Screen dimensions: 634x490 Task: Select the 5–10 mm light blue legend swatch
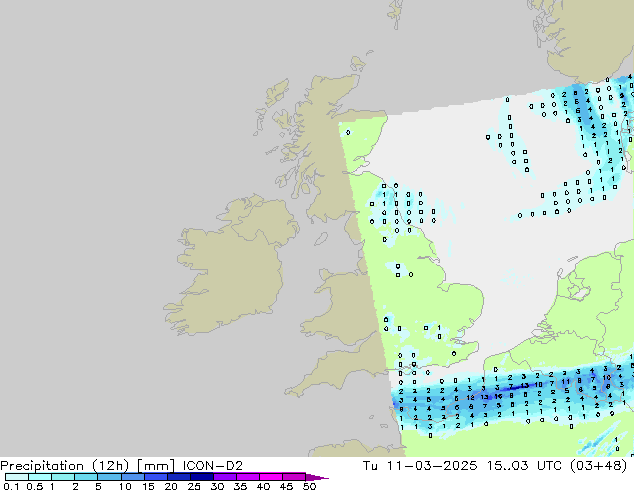109,477
